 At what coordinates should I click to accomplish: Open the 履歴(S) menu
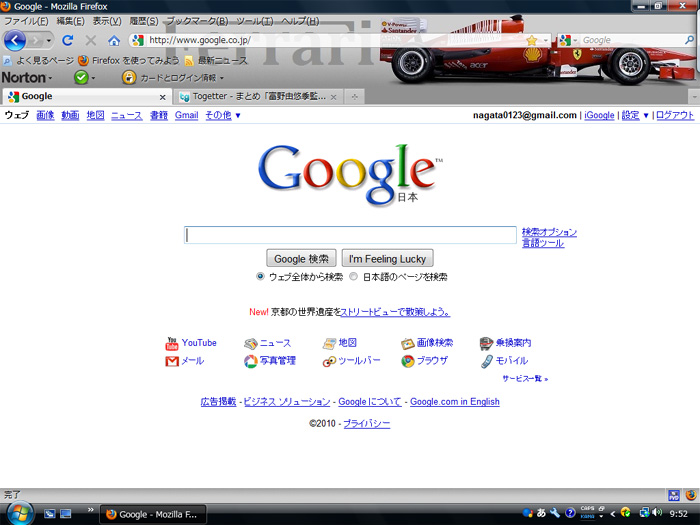tap(144, 21)
